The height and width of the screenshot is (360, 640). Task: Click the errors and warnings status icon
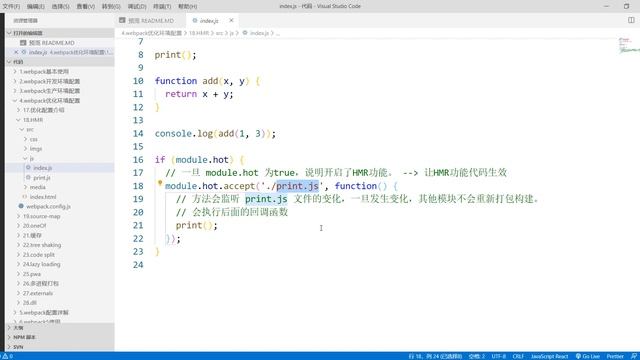click(8, 356)
